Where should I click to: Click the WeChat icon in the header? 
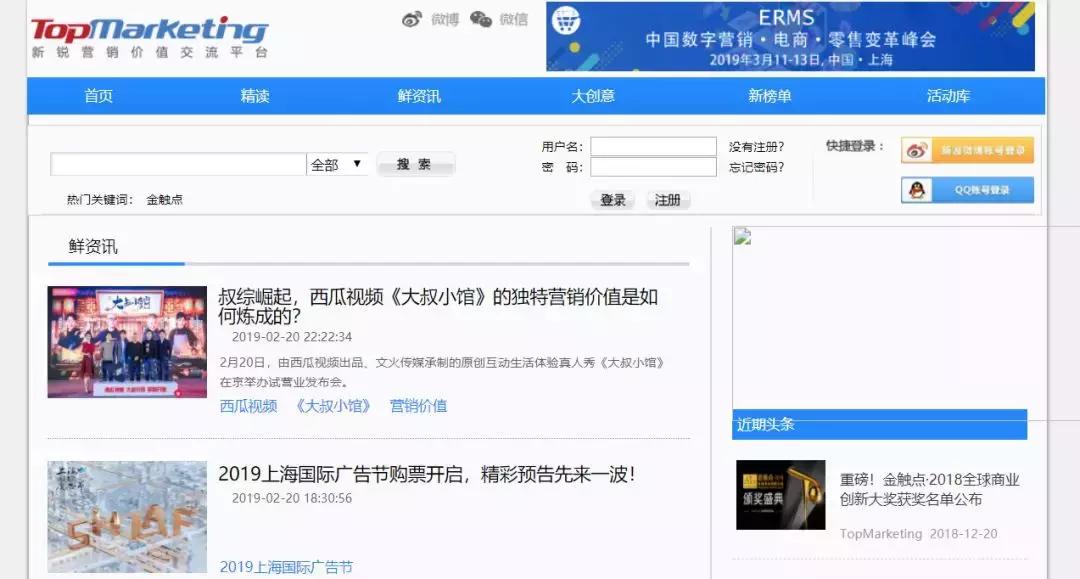[481, 20]
